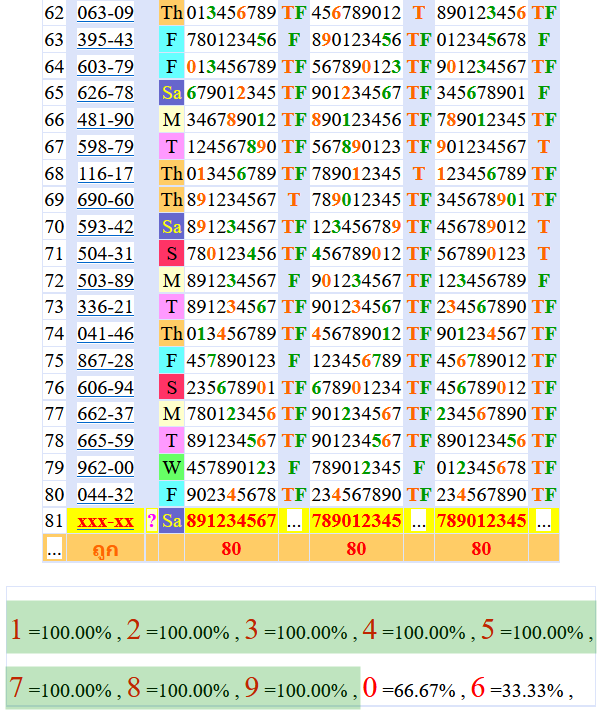
Task: Click row number 81
Action: tap(54, 521)
